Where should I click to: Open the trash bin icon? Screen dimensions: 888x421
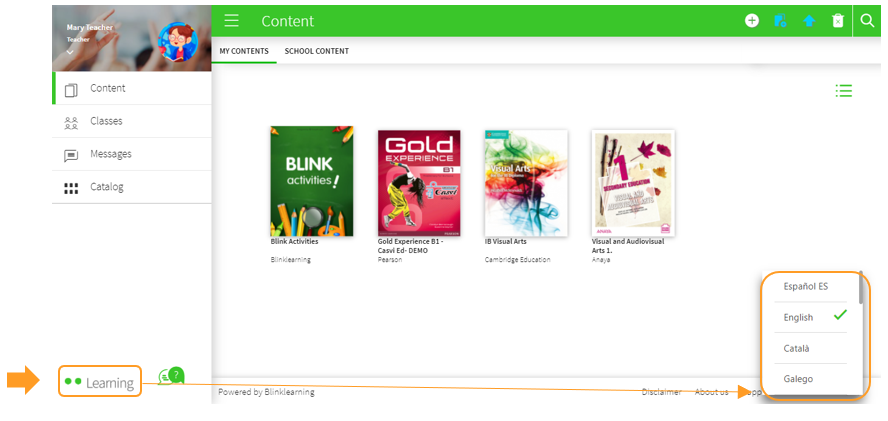(838, 21)
